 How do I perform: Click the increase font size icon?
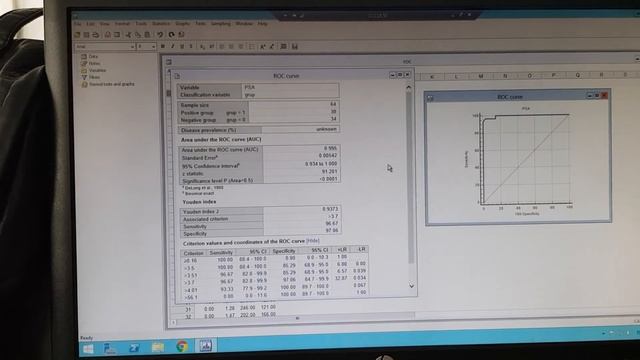262,47
